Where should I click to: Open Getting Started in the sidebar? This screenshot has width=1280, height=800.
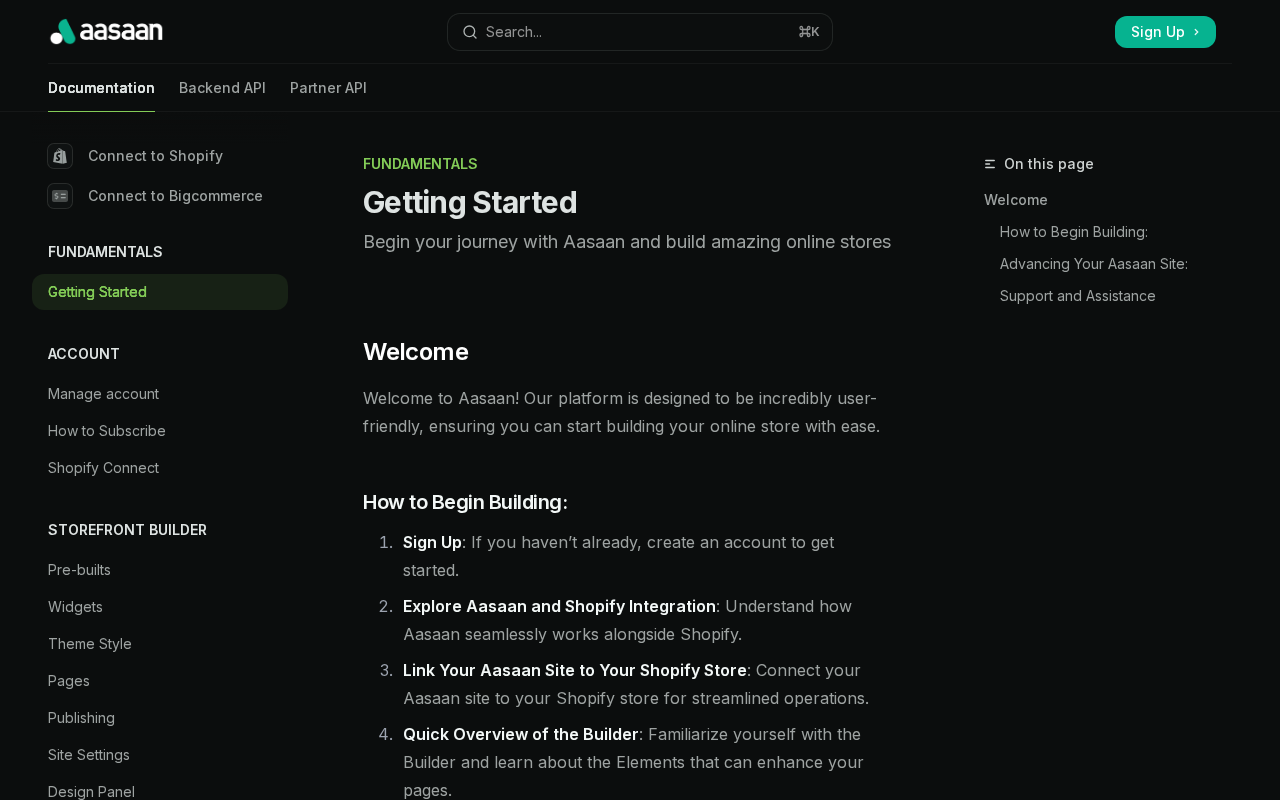pyautogui.click(x=160, y=292)
